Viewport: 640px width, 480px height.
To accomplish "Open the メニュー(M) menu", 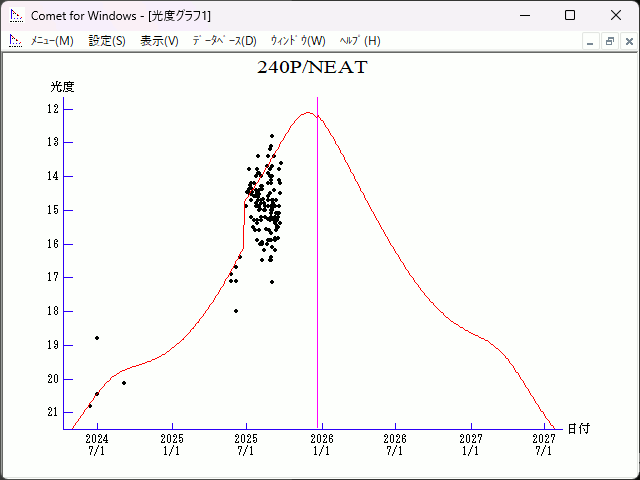I will click(51, 41).
